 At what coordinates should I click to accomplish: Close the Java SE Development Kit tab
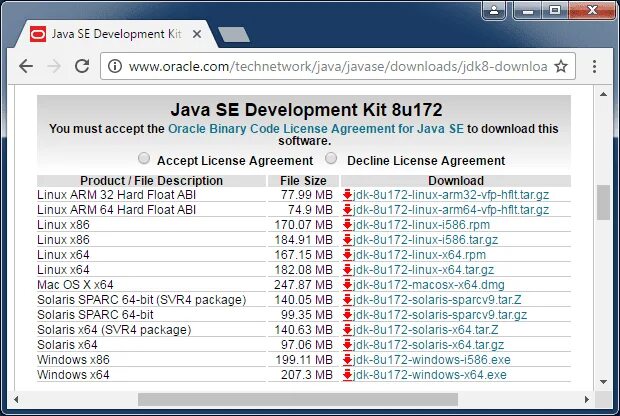[197, 34]
